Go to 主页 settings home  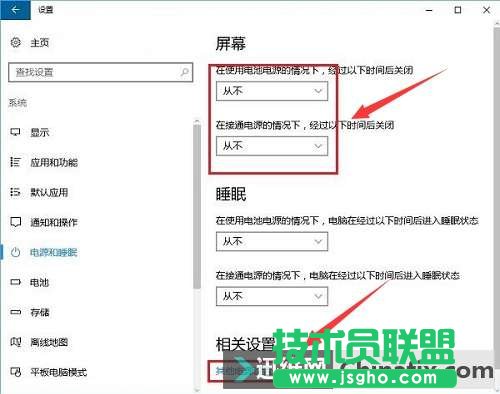[40, 43]
